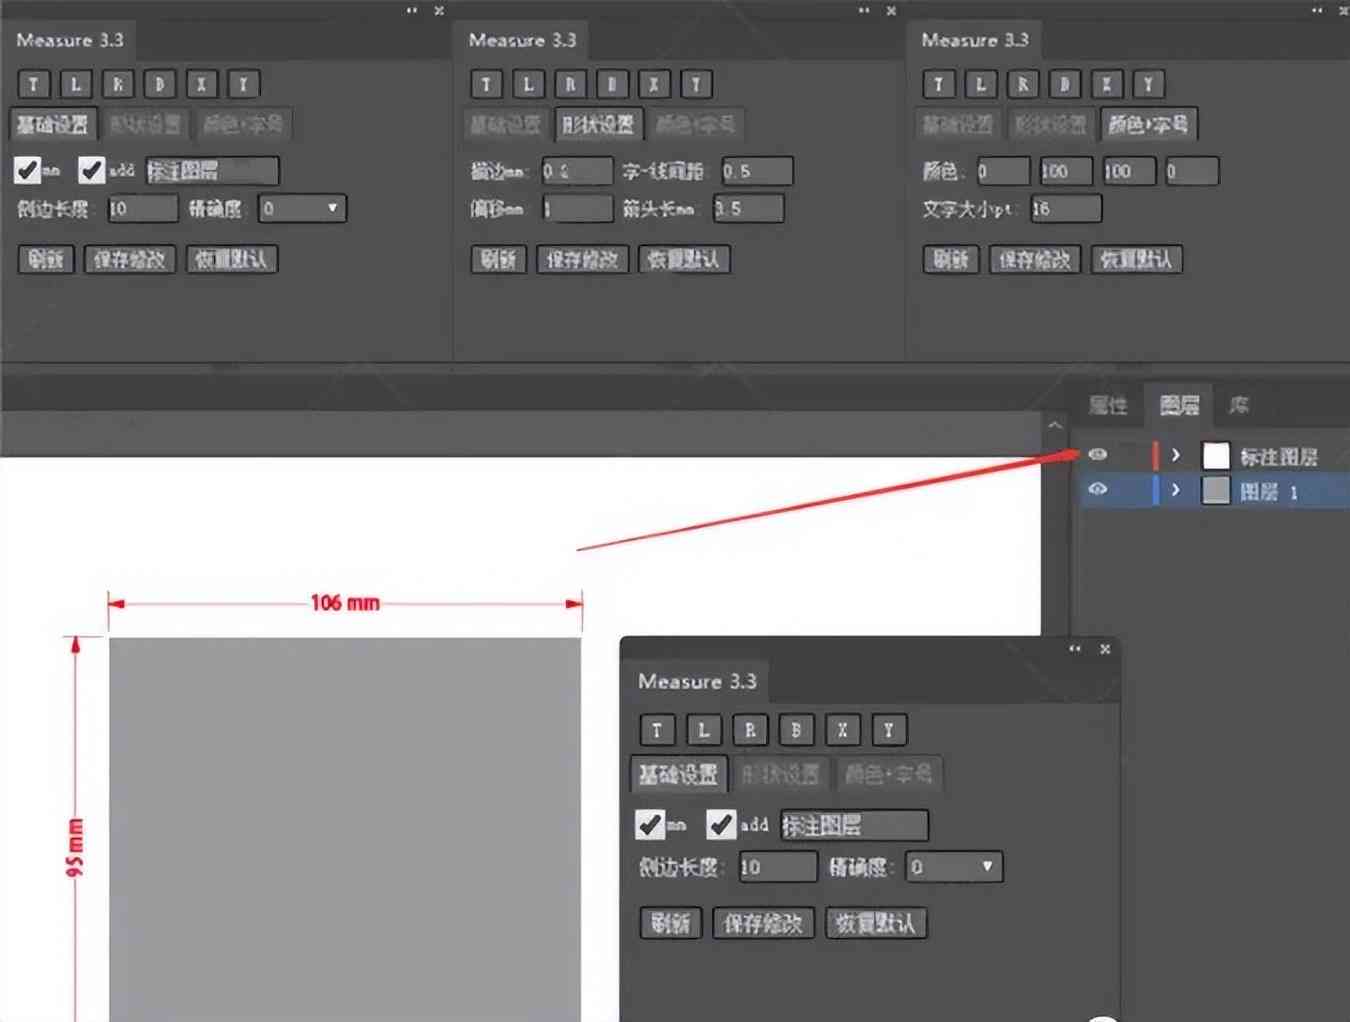Screen dimensions: 1350x1022
Task: Click the T button in the top-right Measure panel
Action: tap(938, 84)
